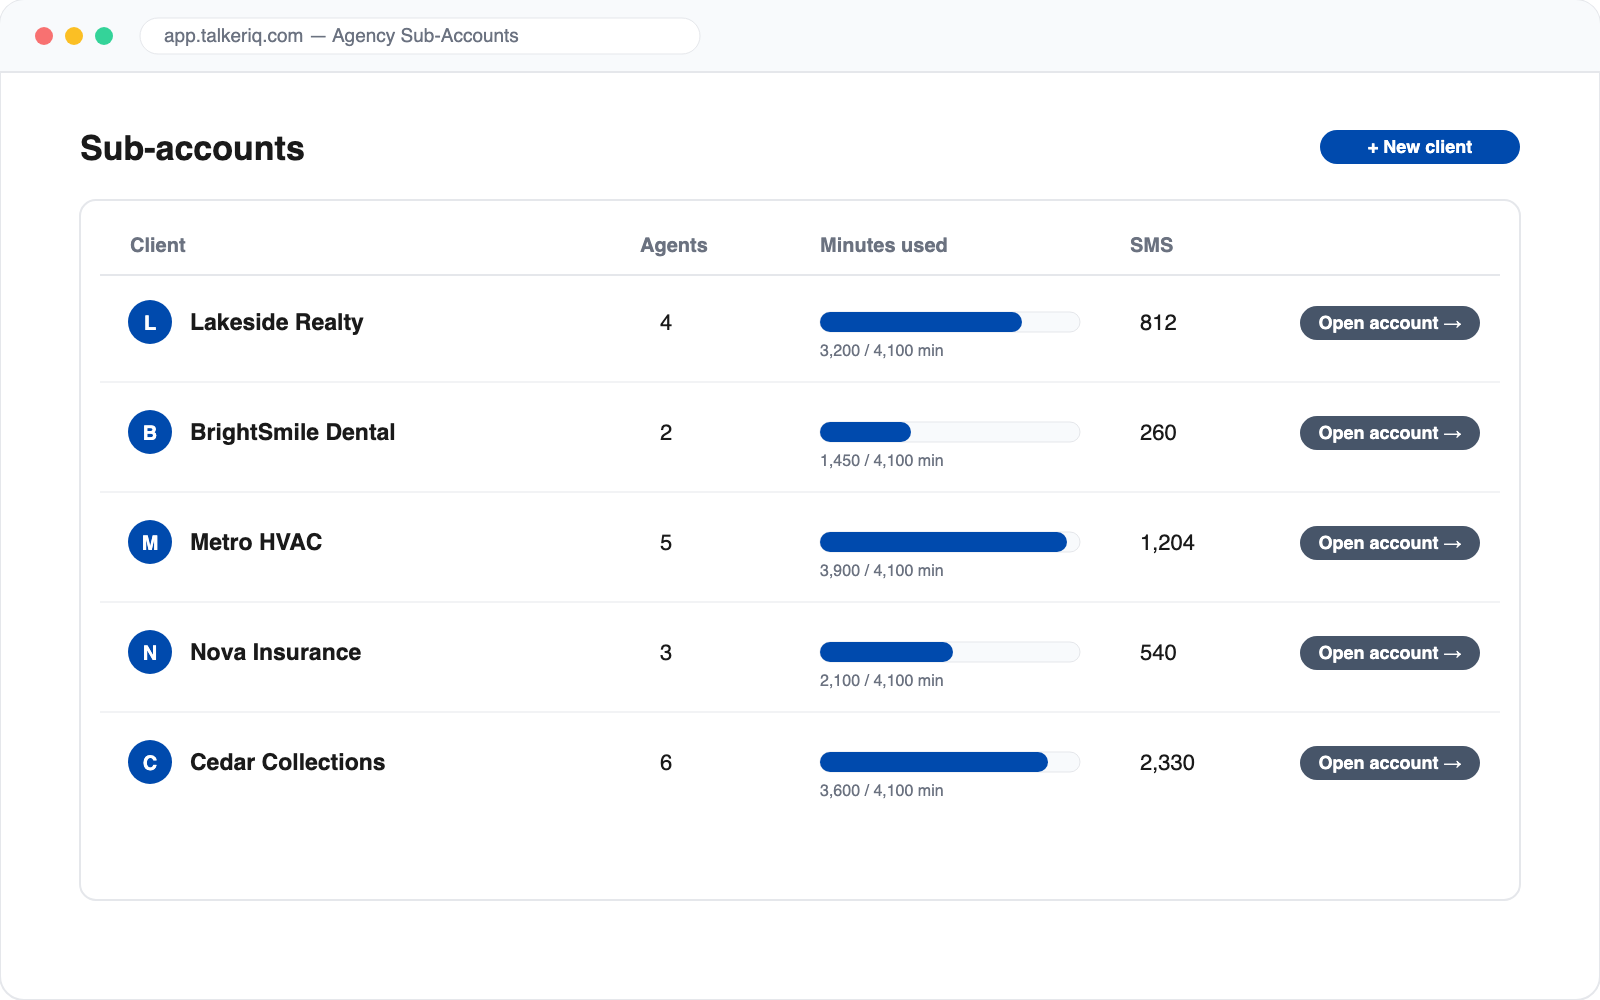Create a new client with + New client
Viewport: 1600px width, 1000px height.
pos(1420,147)
